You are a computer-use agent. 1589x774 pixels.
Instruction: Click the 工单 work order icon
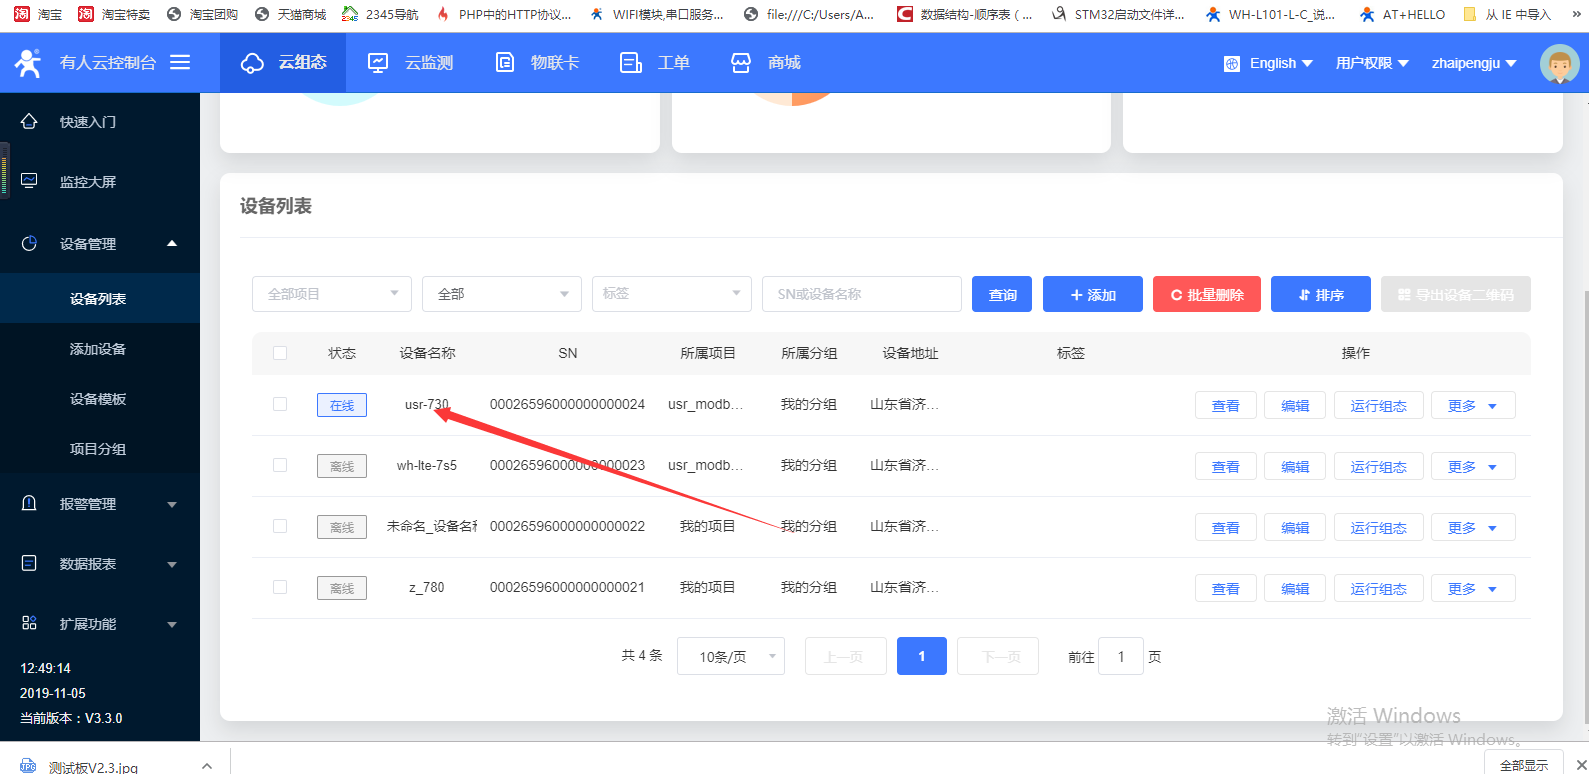631,63
